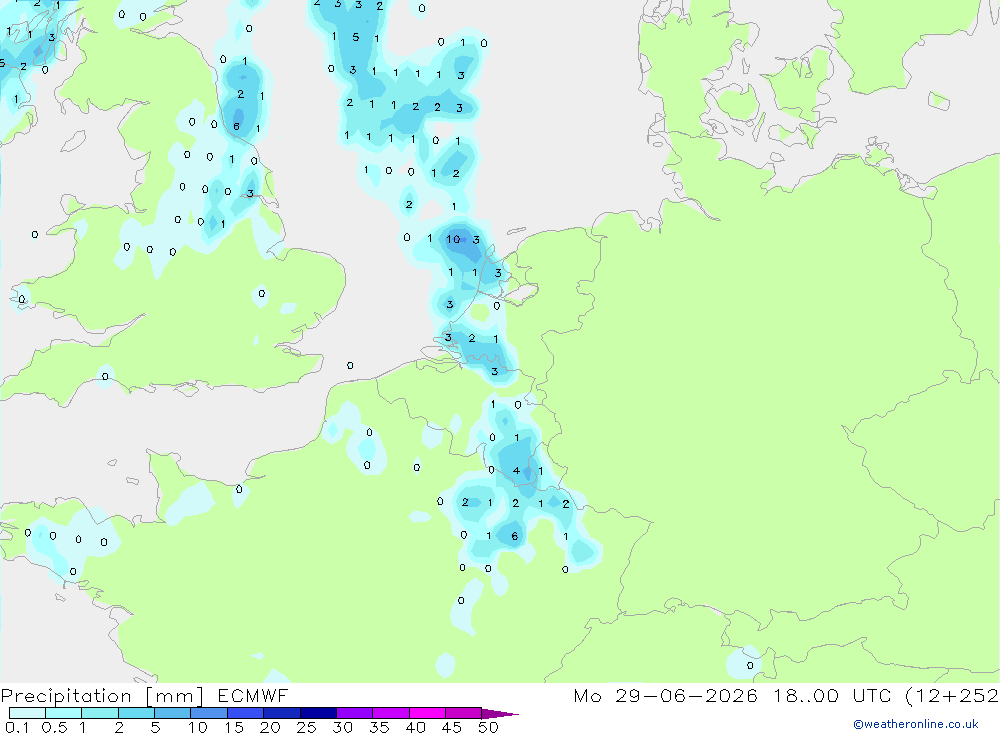Select the 5–10 mm legend color segment
The width and height of the screenshot is (1000, 733).
point(172,713)
